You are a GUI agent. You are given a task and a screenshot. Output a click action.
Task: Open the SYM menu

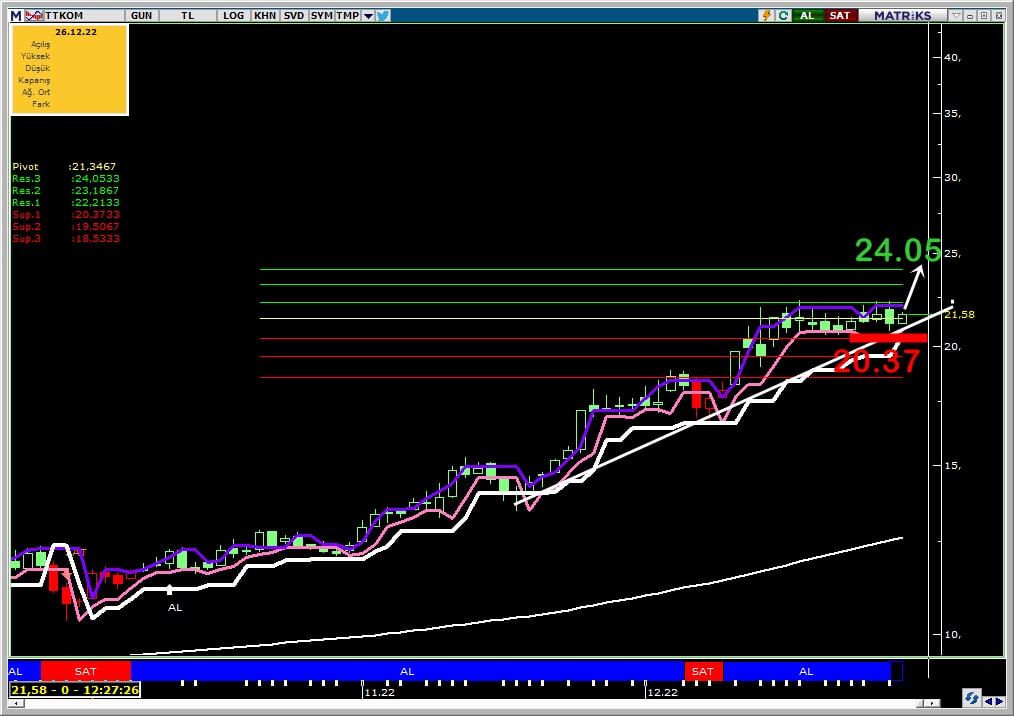pos(321,15)
